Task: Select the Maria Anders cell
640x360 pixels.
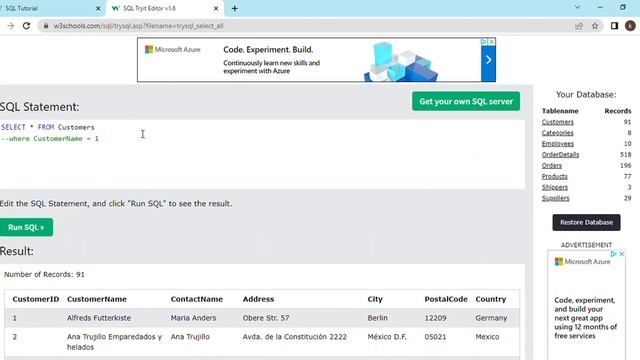Action: click(193, 318)
